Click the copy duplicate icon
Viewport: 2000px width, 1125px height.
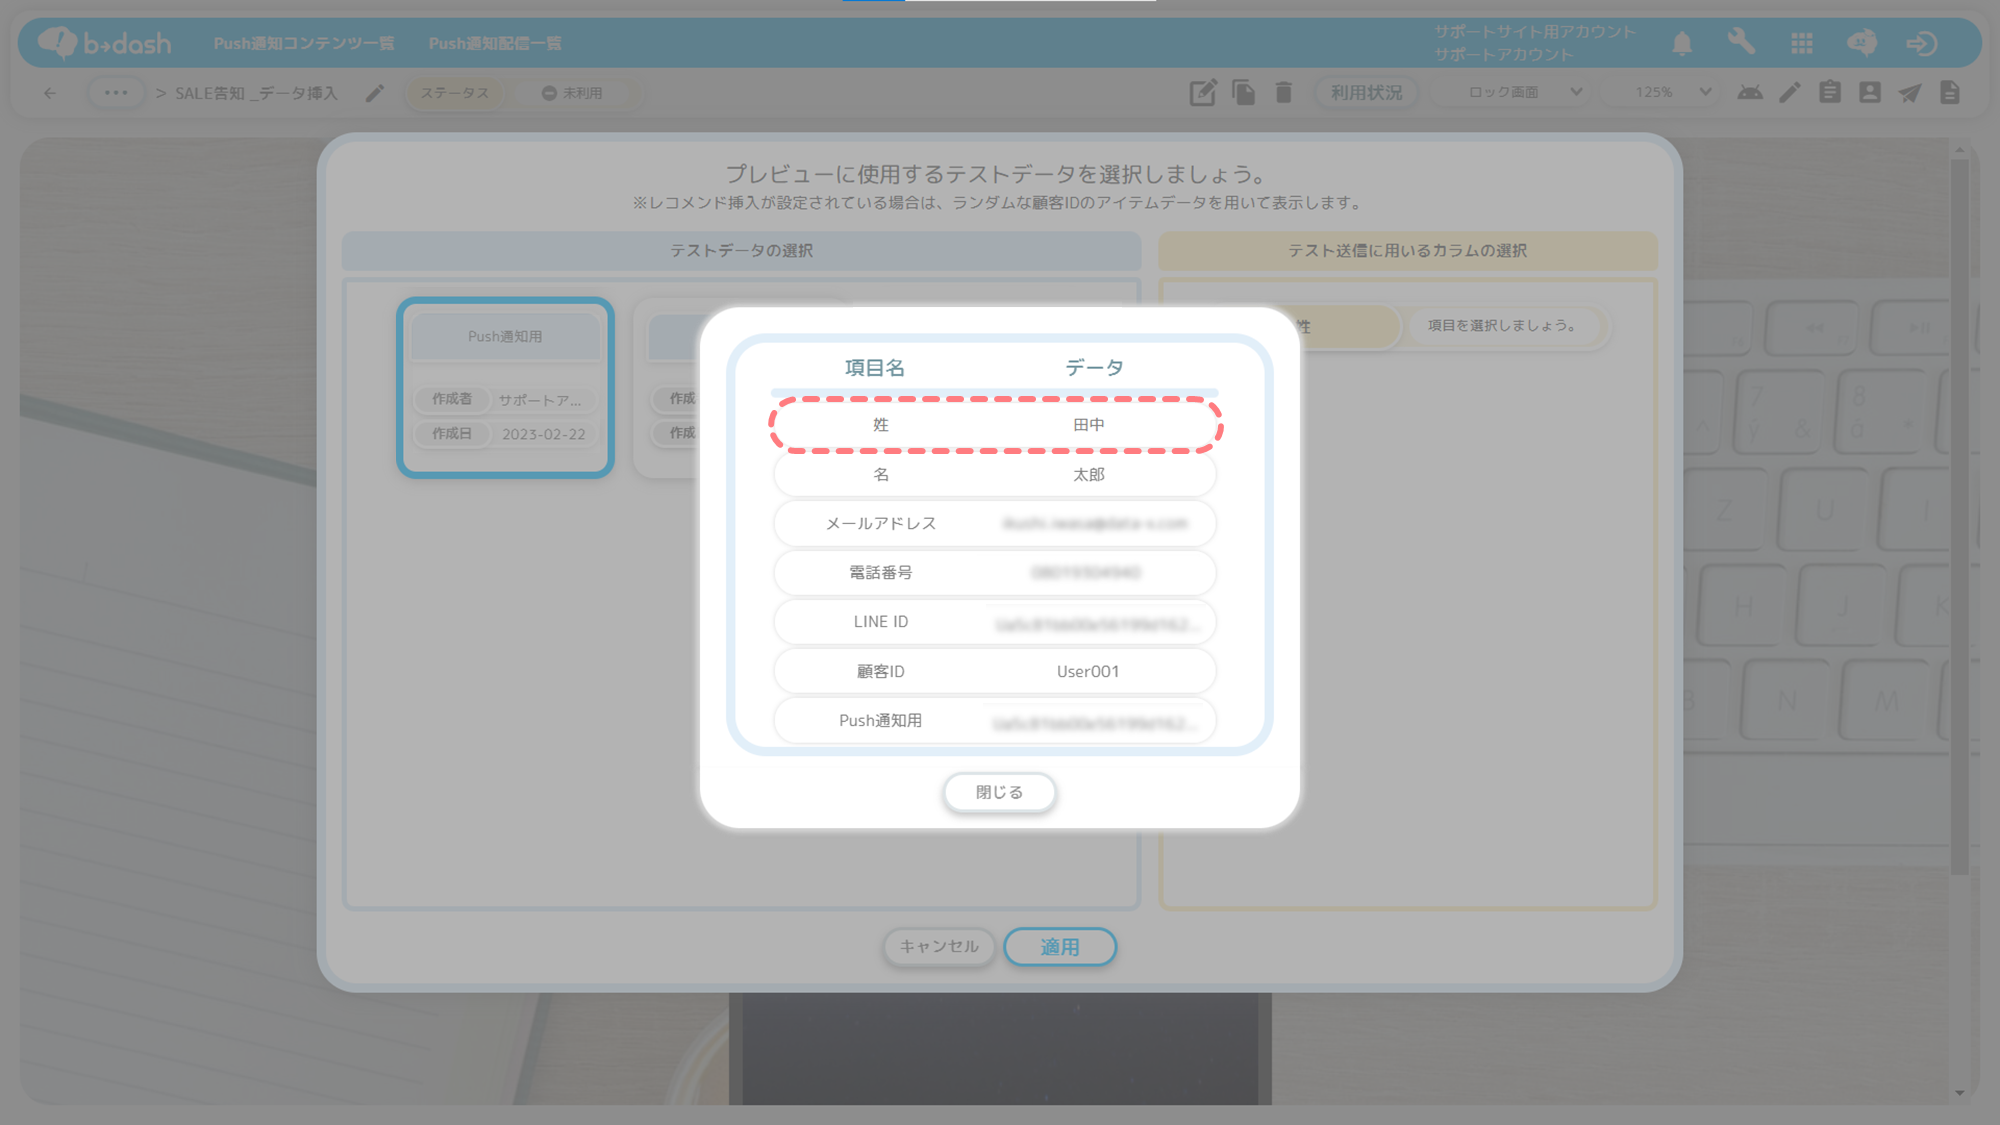point(1244,93)
